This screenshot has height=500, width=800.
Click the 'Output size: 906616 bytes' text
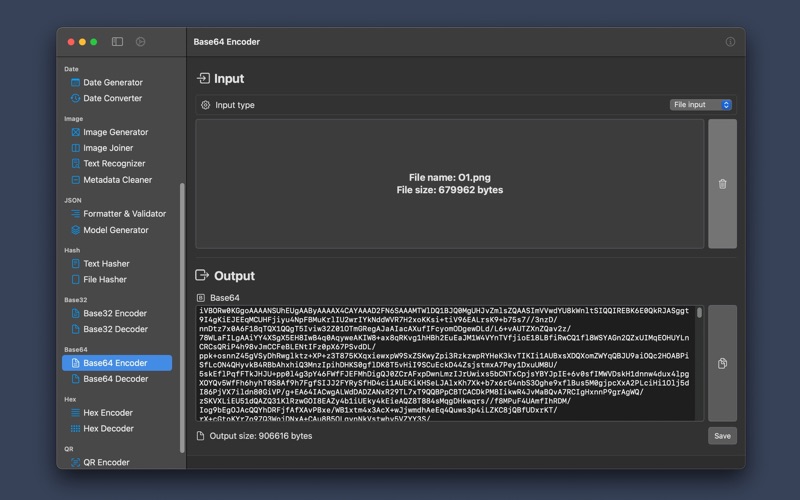[261, 436]
